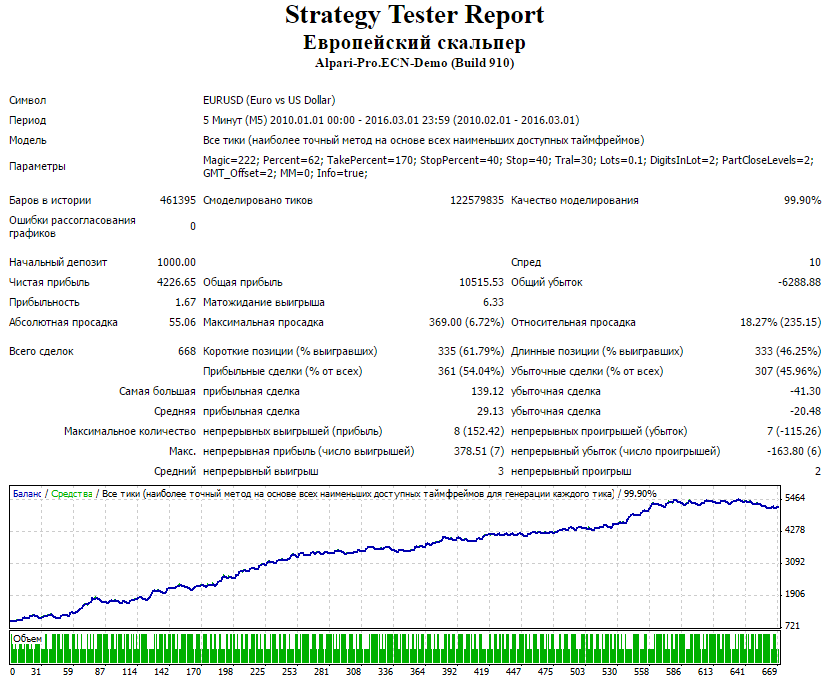Select the symbol value 'EURUSD (Euro vs US Dollar)'
Image resolution: width=830 pixels, height=680 pixels.
(269, 100)
